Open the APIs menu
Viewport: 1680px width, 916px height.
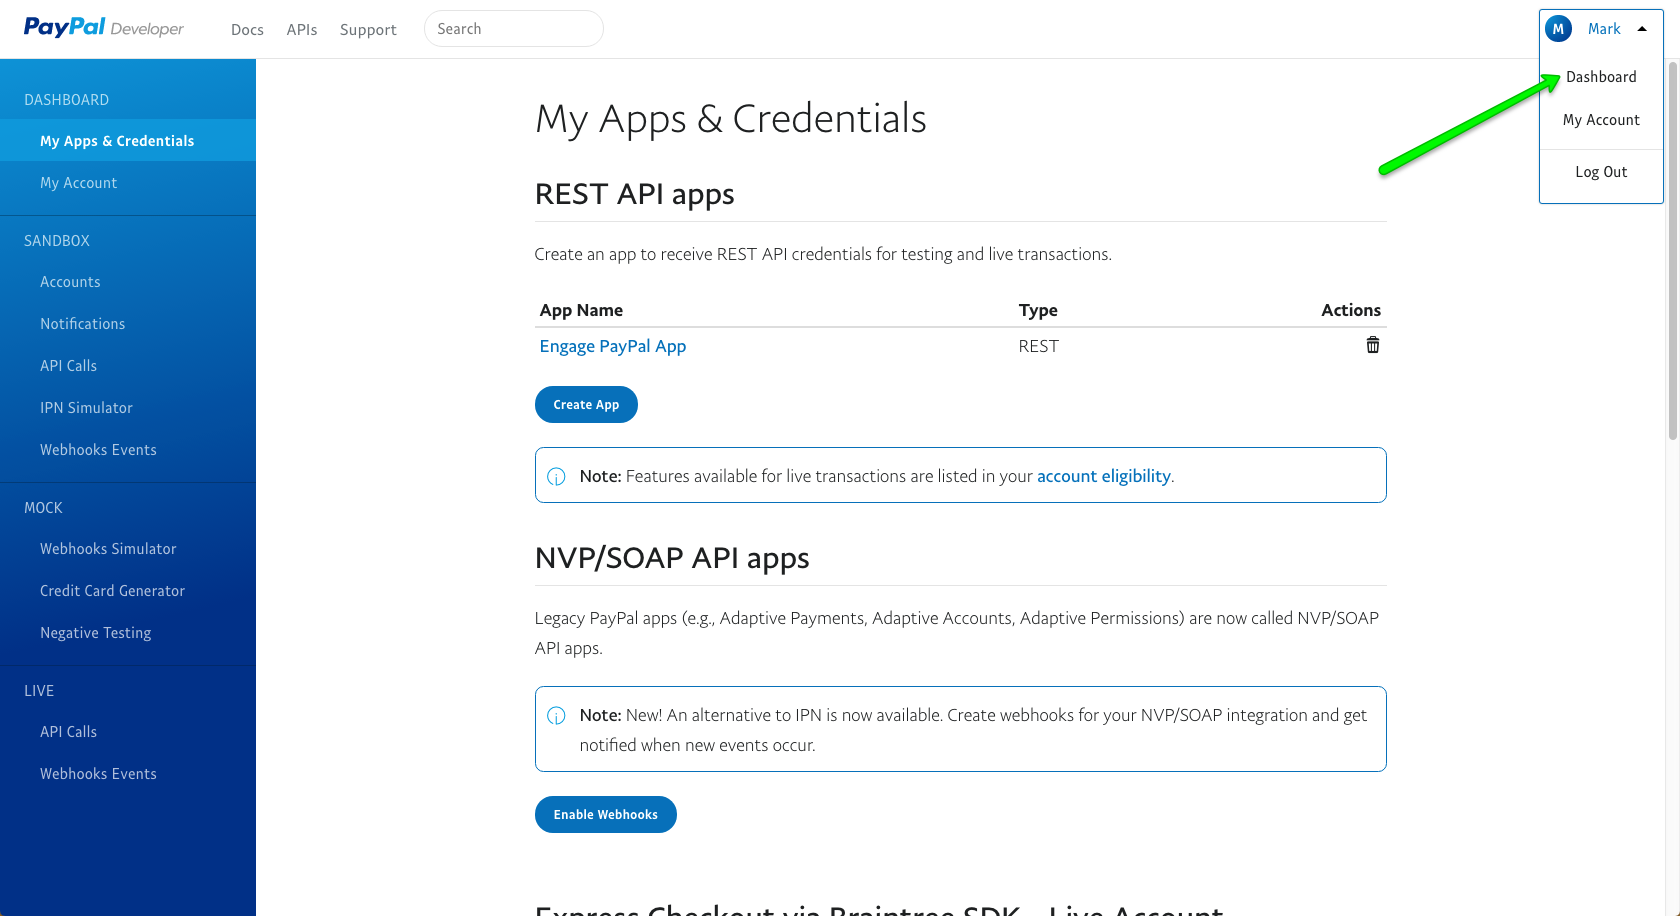point(302,30)
